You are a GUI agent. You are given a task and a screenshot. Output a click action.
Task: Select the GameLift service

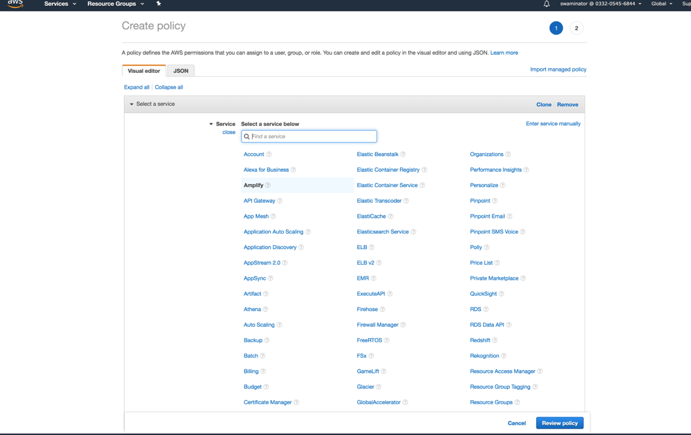368,372
